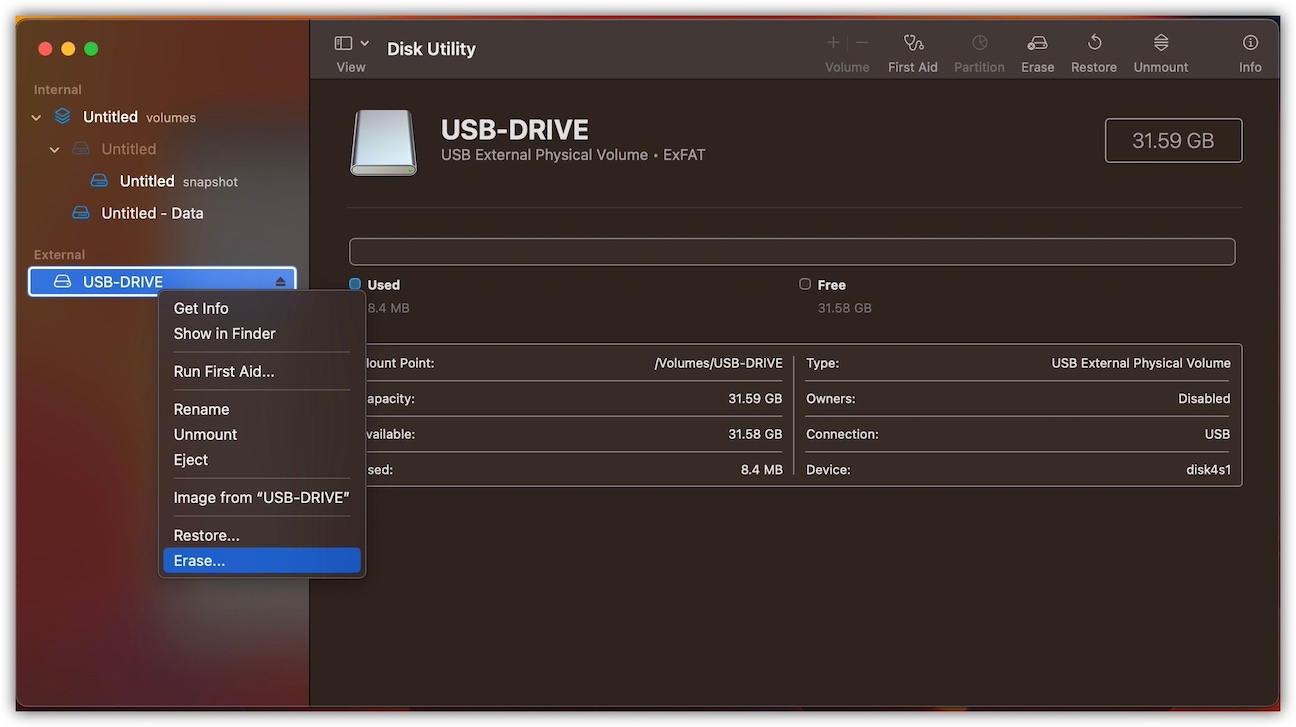Click the 31.59 GB capacity box
This screenshot has width=1296, height=727.
tap(1173, 140)
